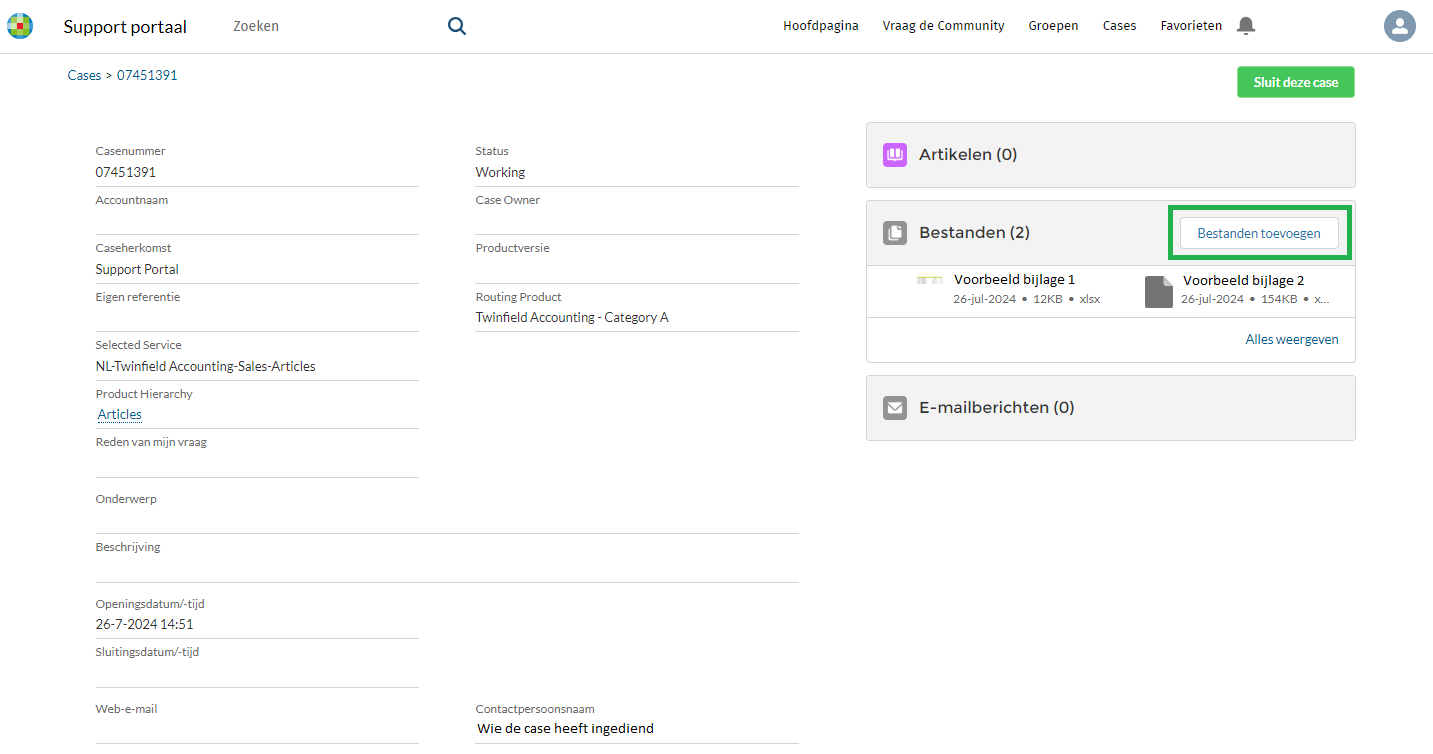The height and width of the screenshot is (754, 1433).
Task: Click the E-mailberichten envelope icon
Action: click(894, 408)
